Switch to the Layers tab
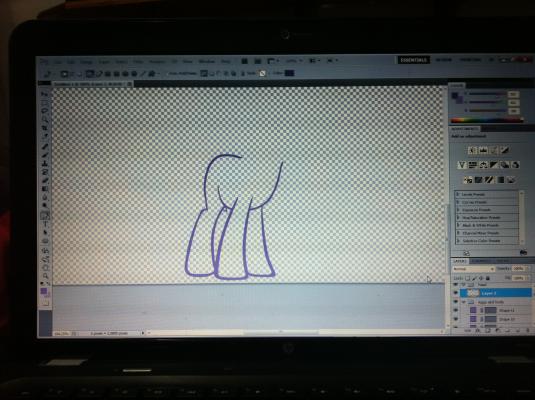Image resolution: width=535 pixels, height=400 pixels. pos(460,261)
